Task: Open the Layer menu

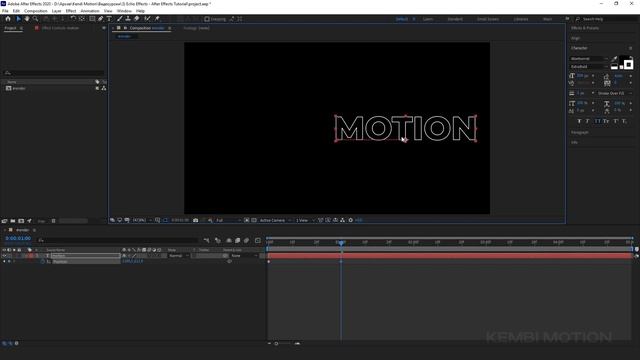Action: pyautogui.click(x=57, y=11)
